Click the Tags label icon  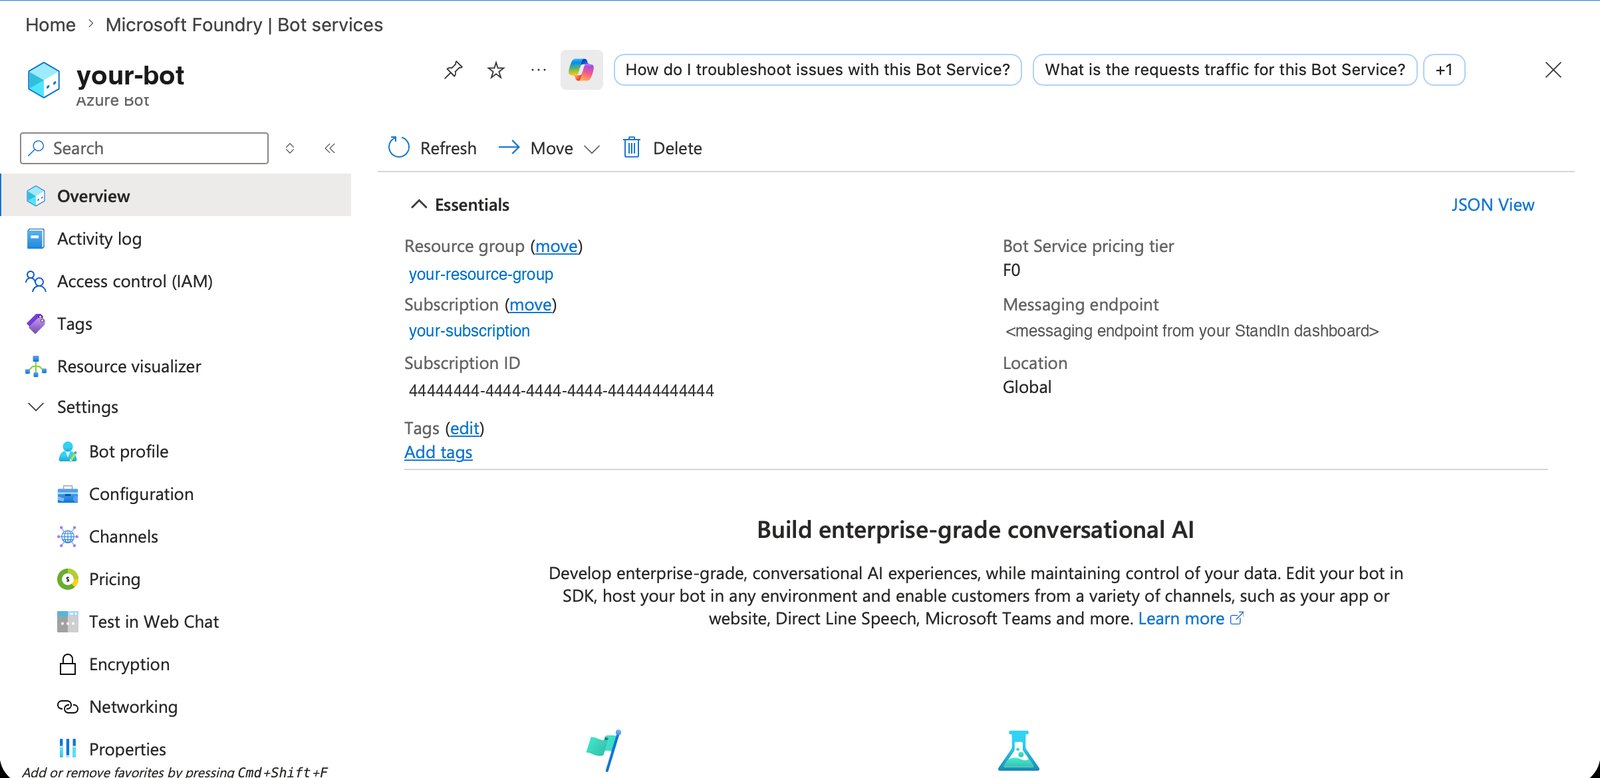(36, 324)
